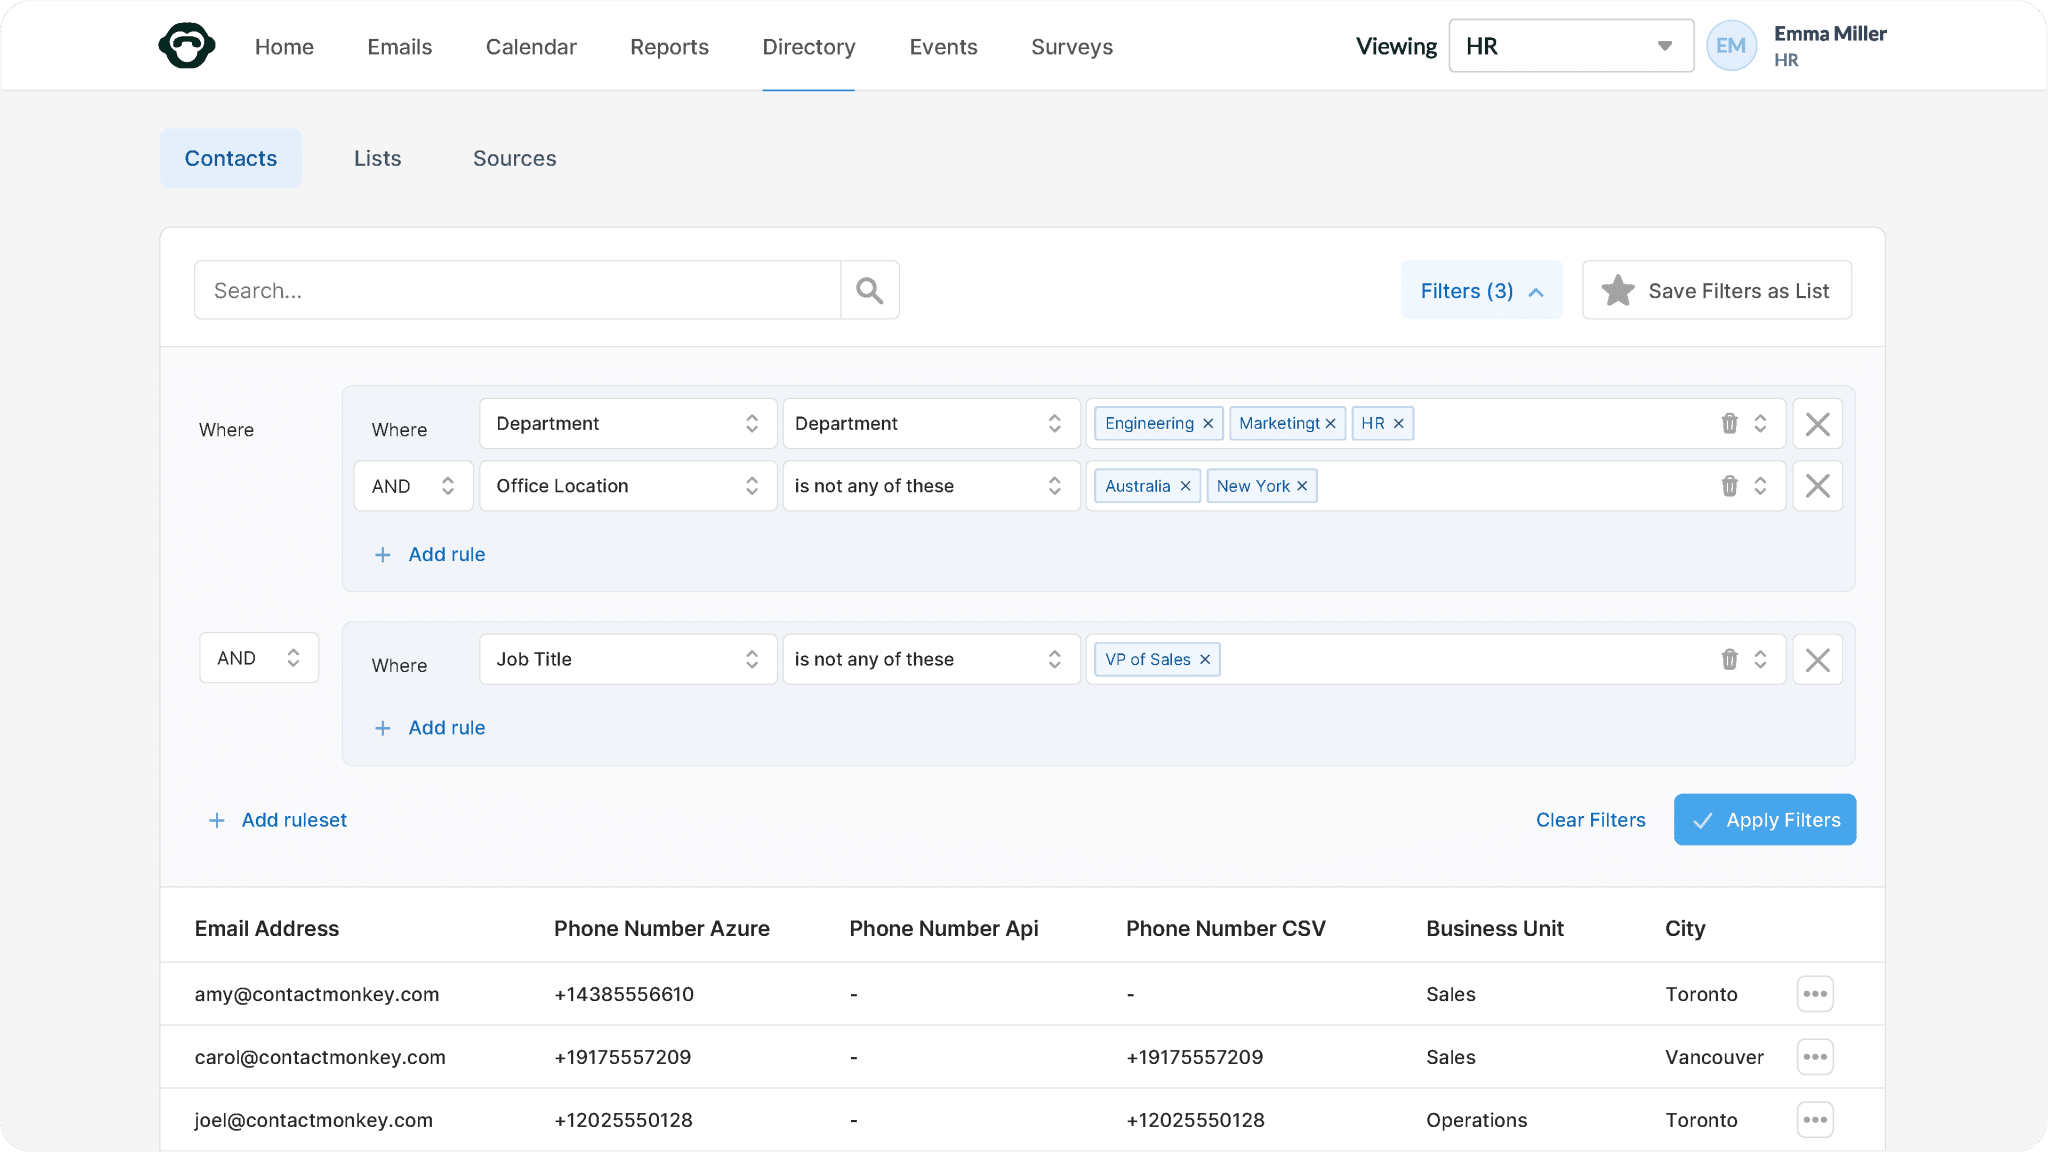The width and height of the screenshot is (2048, 1152).
Task: Open the Surveys menu
Action: (x=1071, y=47)
